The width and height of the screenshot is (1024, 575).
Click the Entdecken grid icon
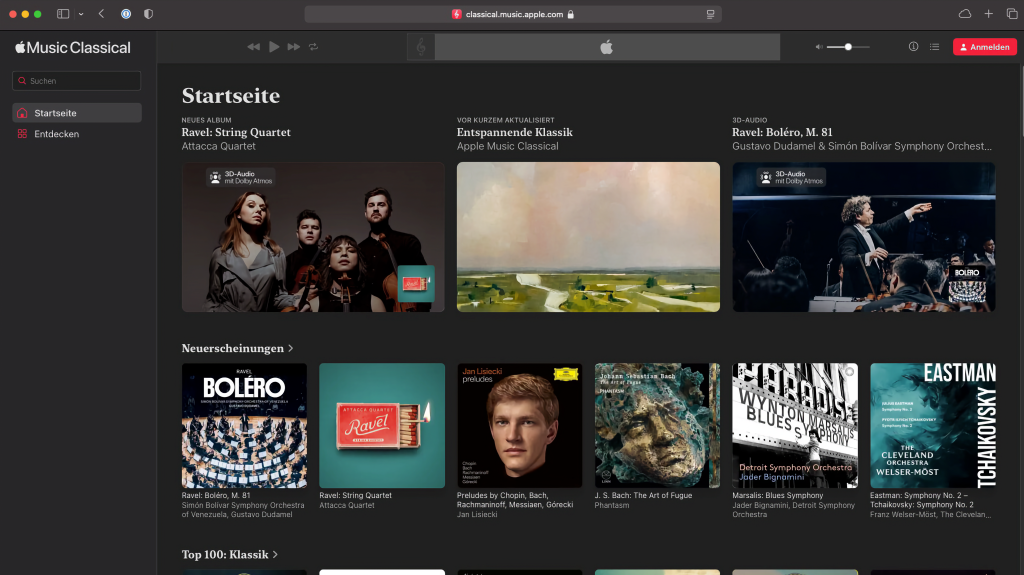pyautogui.click(x=22, y=134)
